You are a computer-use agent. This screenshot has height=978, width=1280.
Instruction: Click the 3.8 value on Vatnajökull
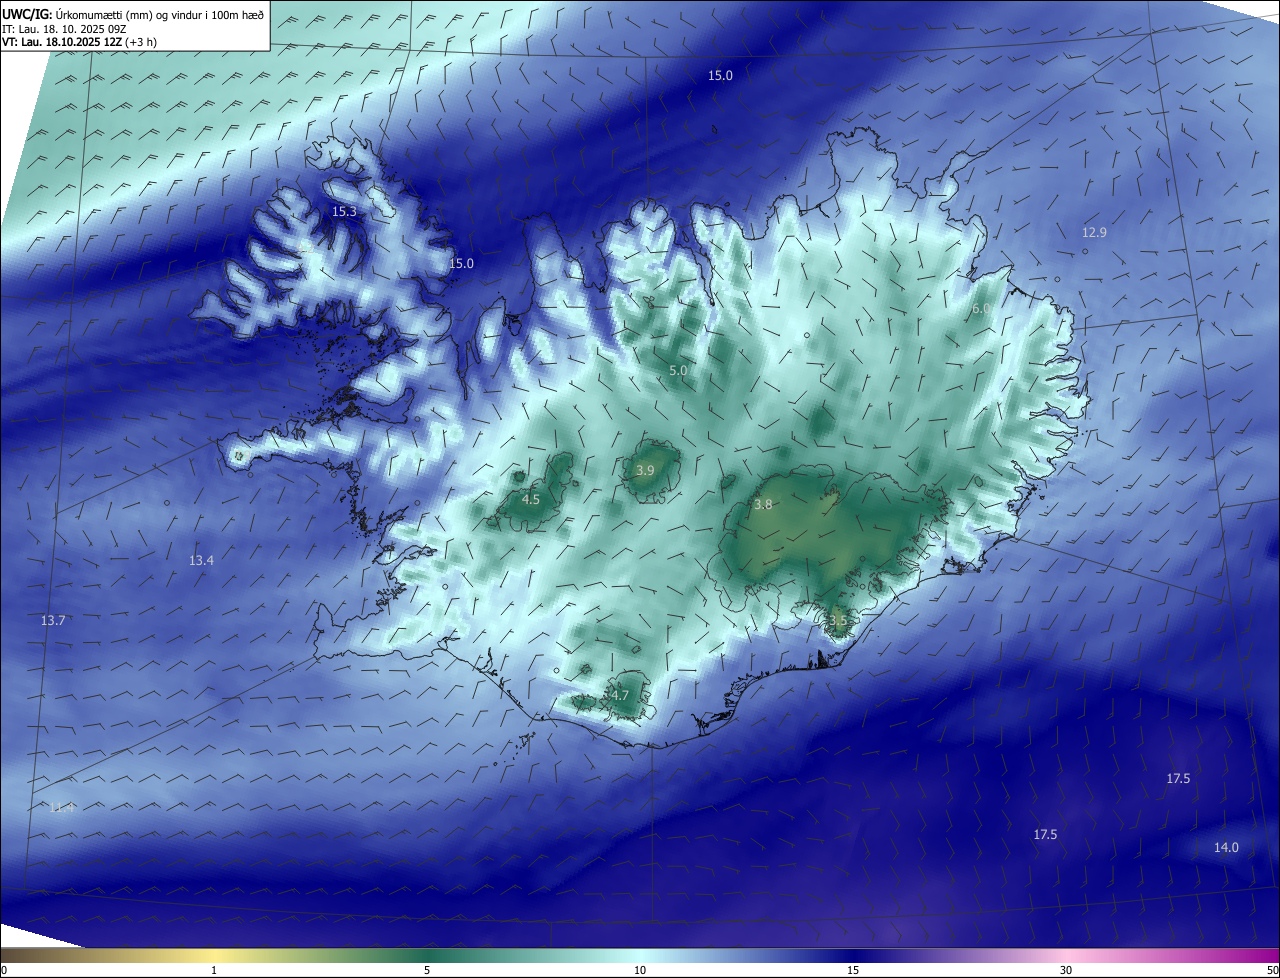tap(763, 506)
